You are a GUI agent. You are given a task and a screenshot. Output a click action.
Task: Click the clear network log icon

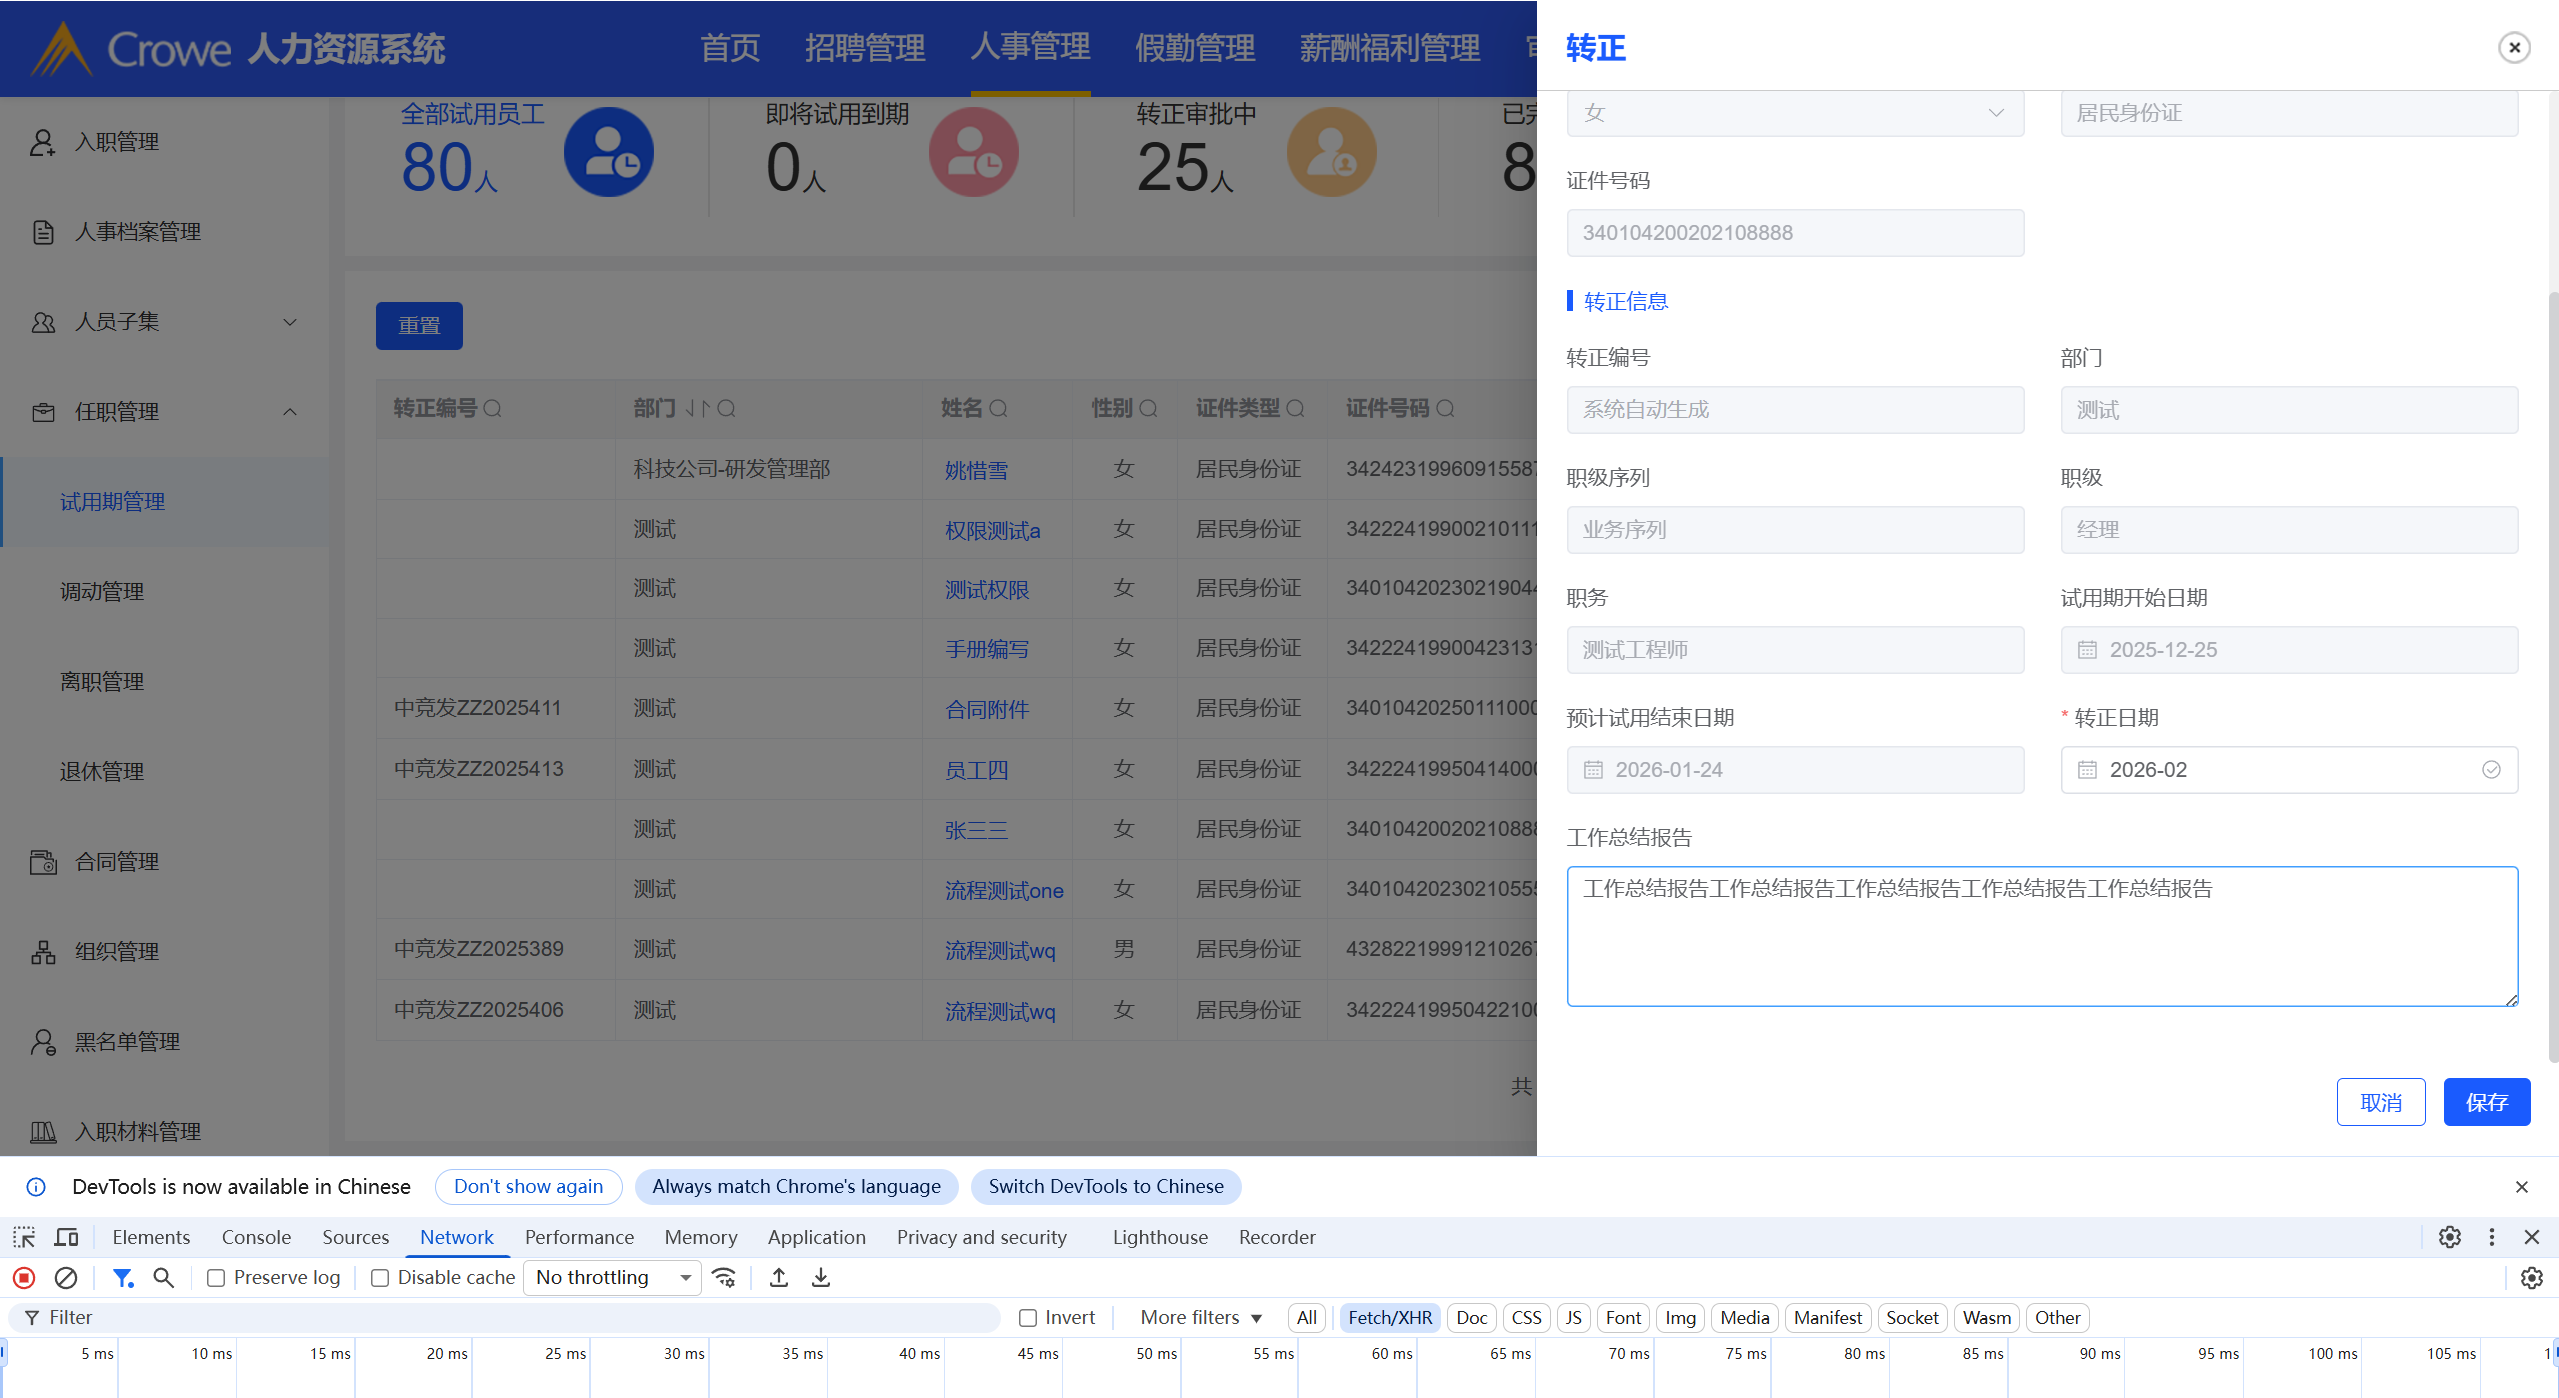(x=66, y=1277)
